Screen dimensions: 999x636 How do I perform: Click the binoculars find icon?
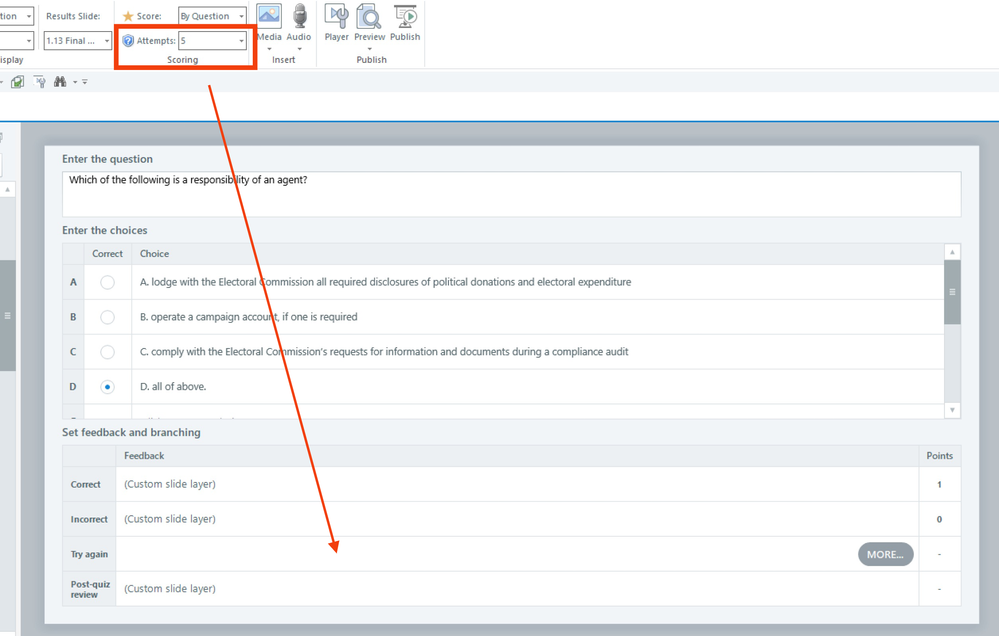click(60, 82)
